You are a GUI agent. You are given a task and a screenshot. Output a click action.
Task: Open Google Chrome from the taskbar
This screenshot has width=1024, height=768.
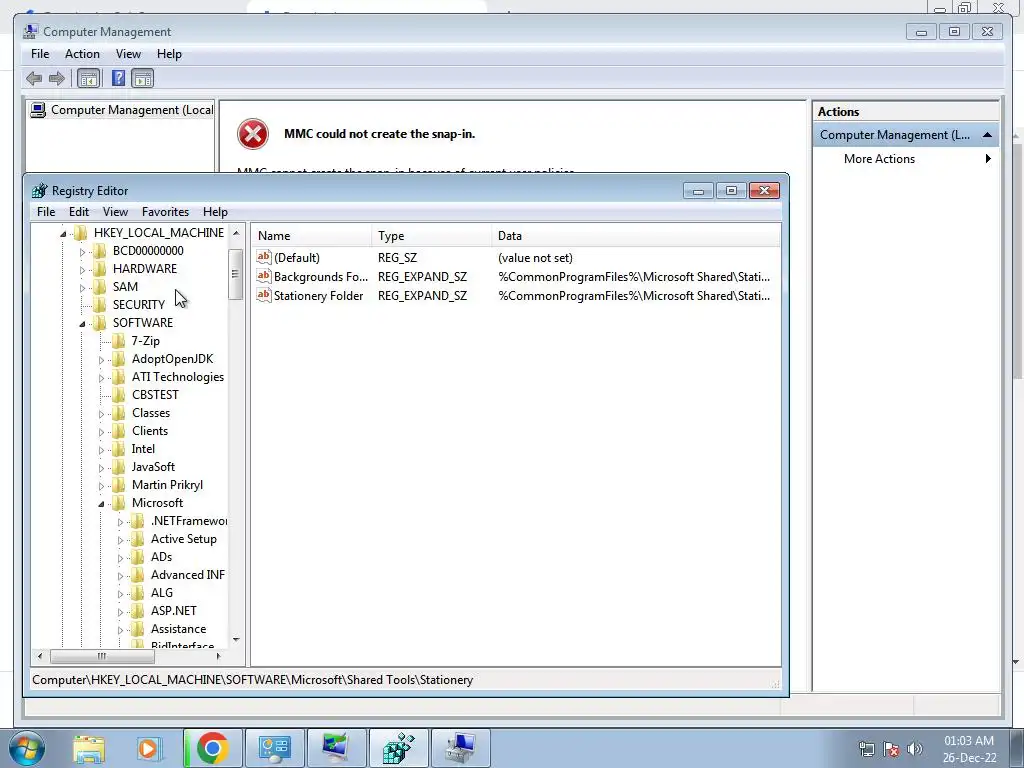[212, 748]
